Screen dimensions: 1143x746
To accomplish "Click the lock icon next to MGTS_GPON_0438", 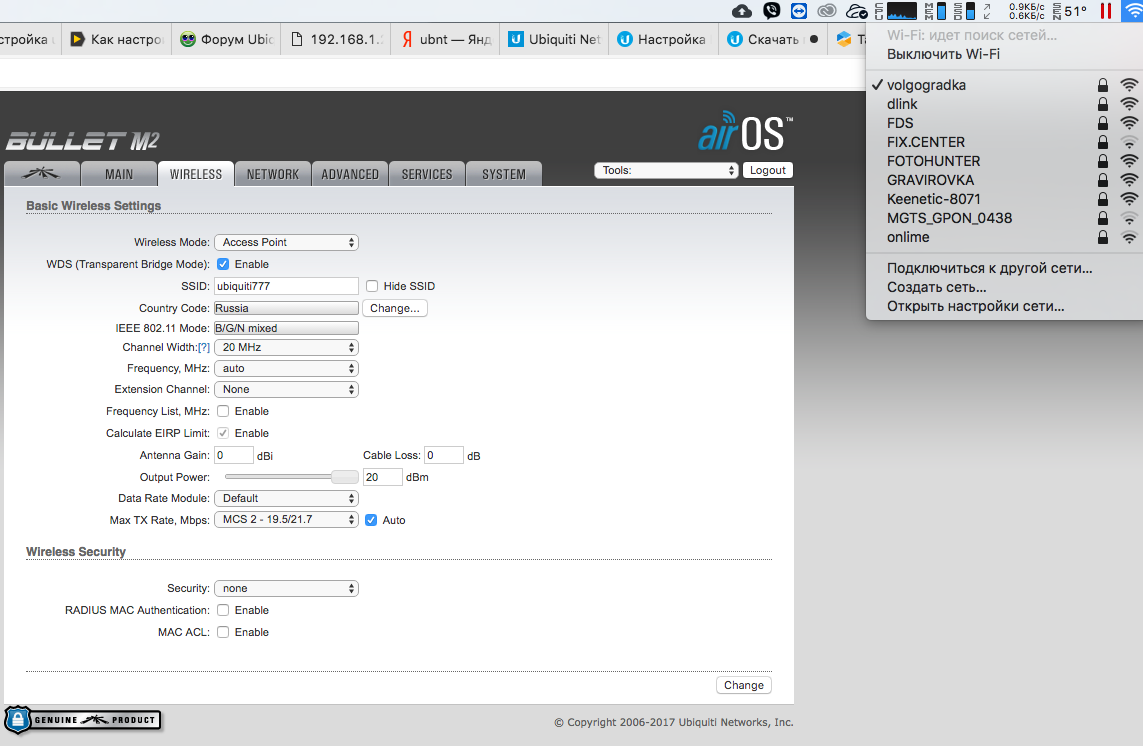I will [x=1103, y=218].
